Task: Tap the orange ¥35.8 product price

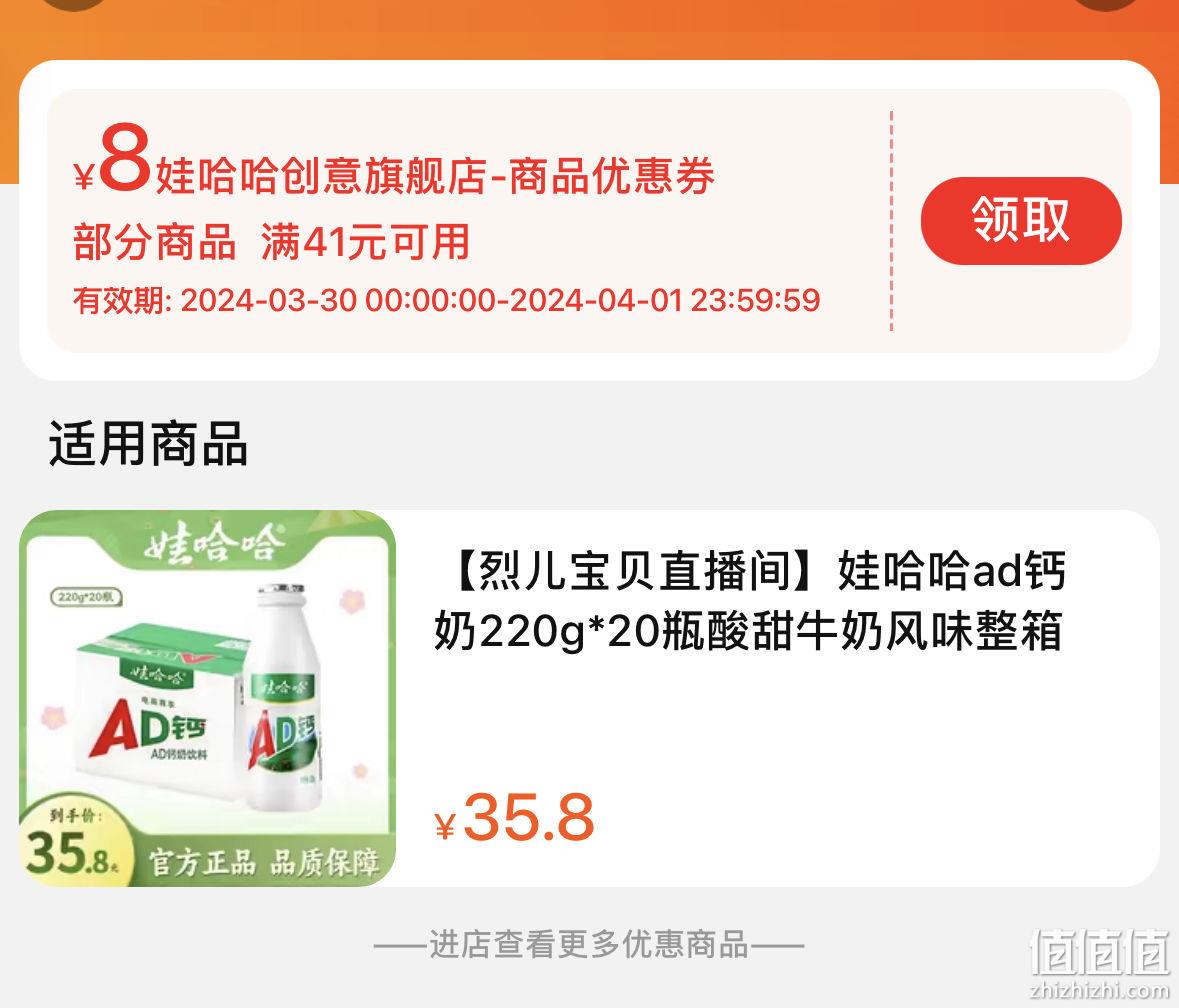Action: [x=514, y=818]
